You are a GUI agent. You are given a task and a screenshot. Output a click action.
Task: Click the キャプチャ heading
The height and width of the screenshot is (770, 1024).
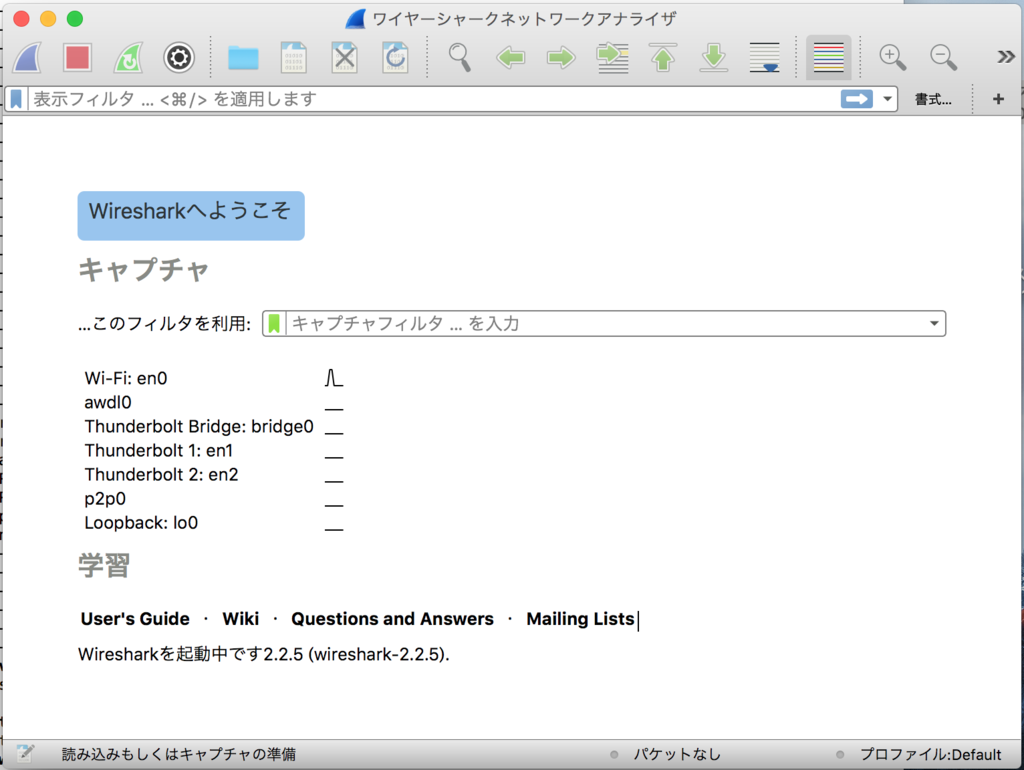pos(143,270)
